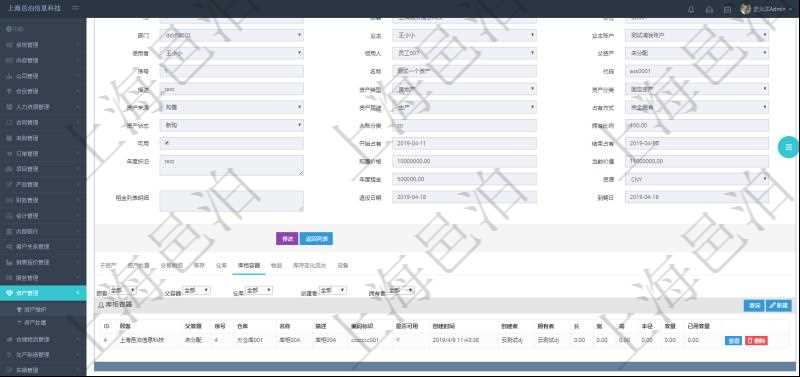Image resolution: width=800 pixels, height=377 pixels.
Task: Open the 创建者 filter dropdown
Action: click(x=333, y=290)
